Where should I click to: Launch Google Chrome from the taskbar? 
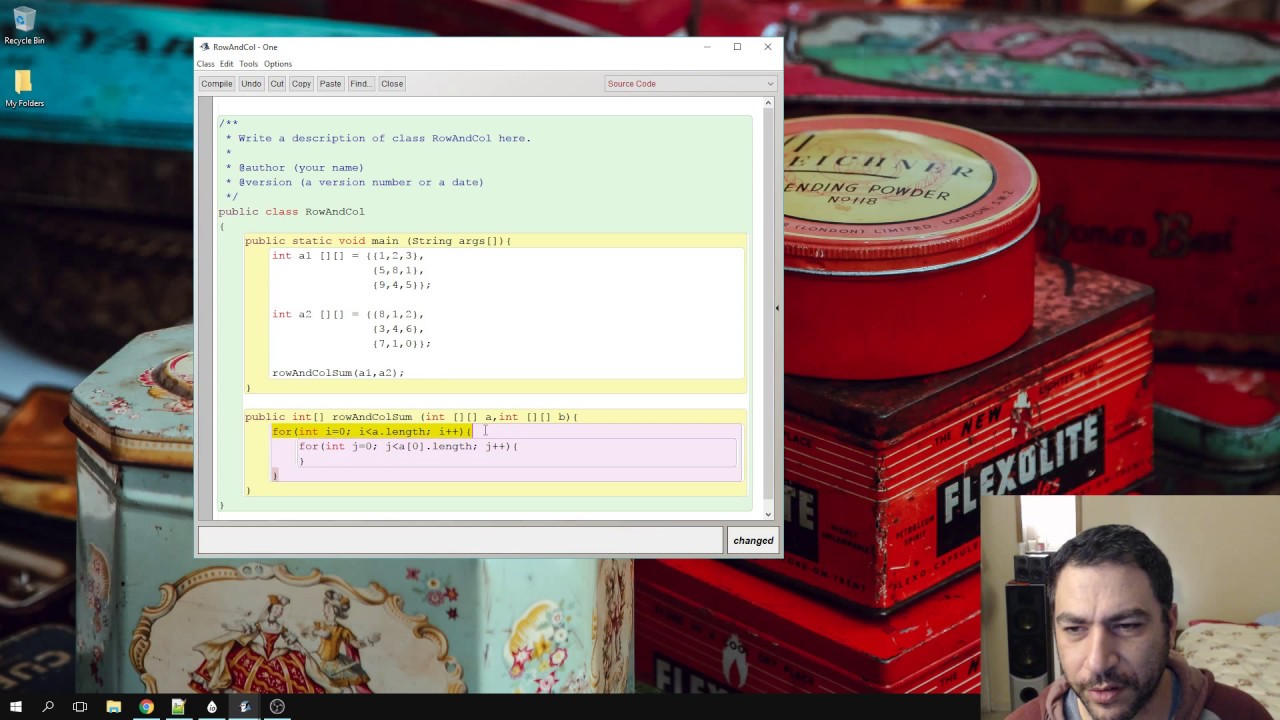pos(146,707)
